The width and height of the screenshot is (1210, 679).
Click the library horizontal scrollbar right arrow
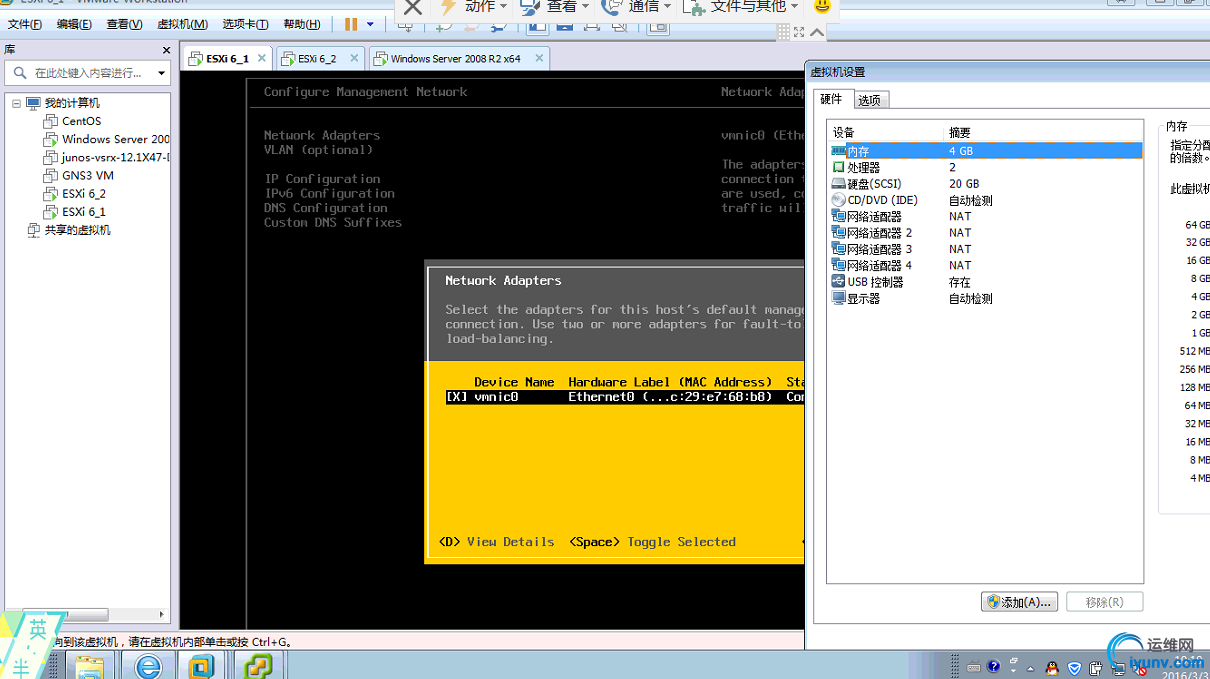pos(162,615)
